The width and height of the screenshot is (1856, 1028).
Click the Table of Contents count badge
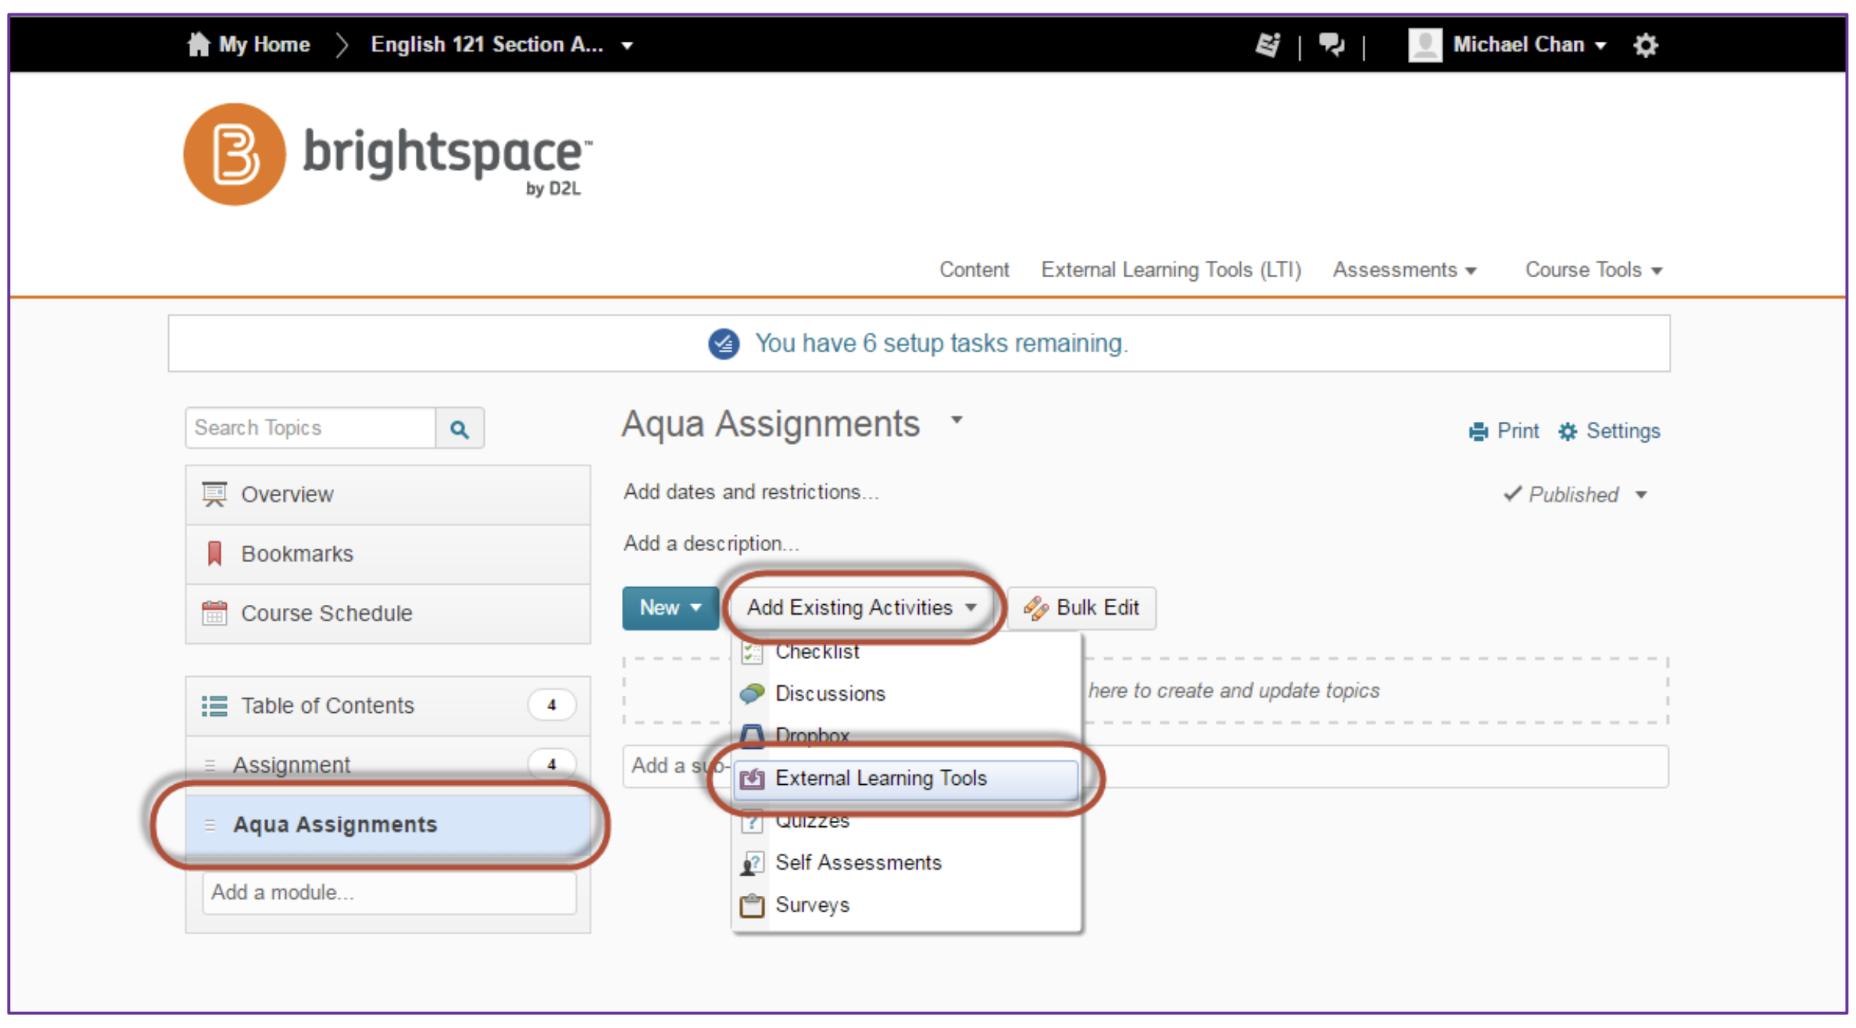[x=551, y=706]
